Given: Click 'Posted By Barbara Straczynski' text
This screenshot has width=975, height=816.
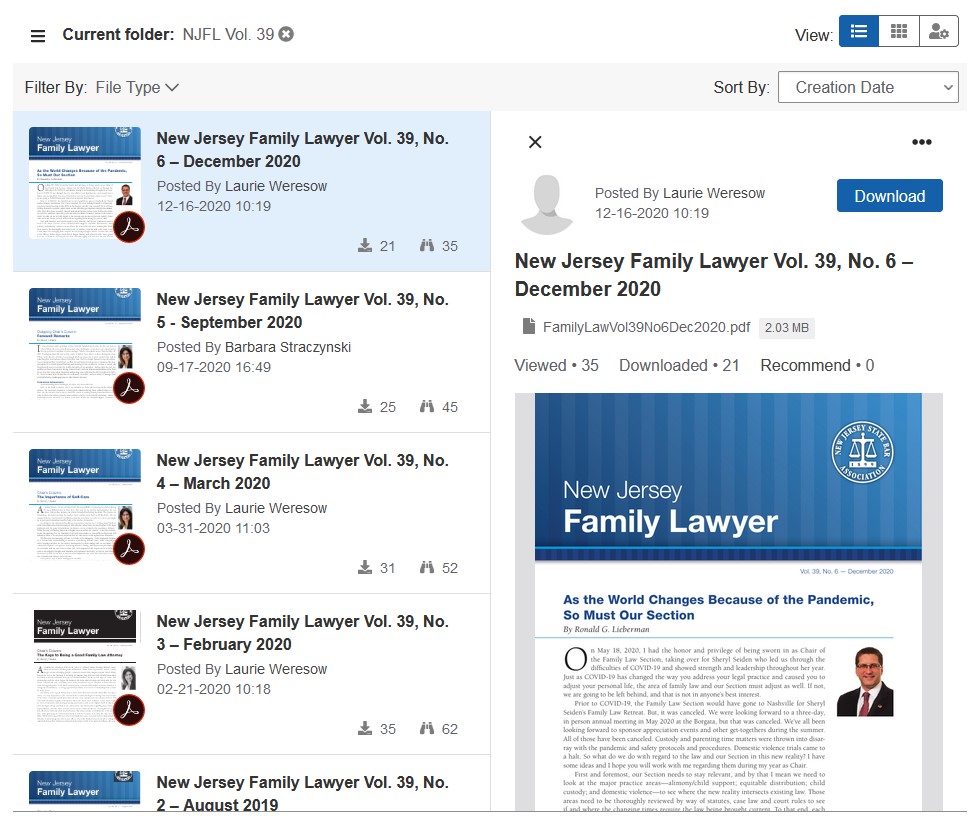Looking at the screenshot, I should pyautogui.click(x=254, y=347).
